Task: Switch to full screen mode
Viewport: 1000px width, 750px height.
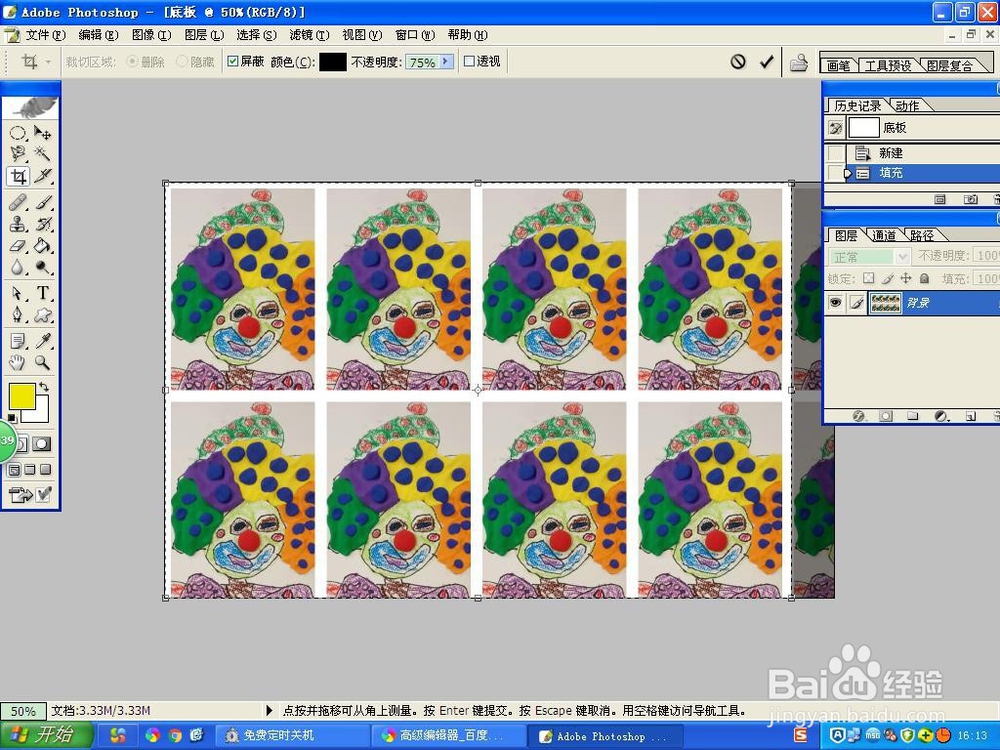Action: coord(45,470)
